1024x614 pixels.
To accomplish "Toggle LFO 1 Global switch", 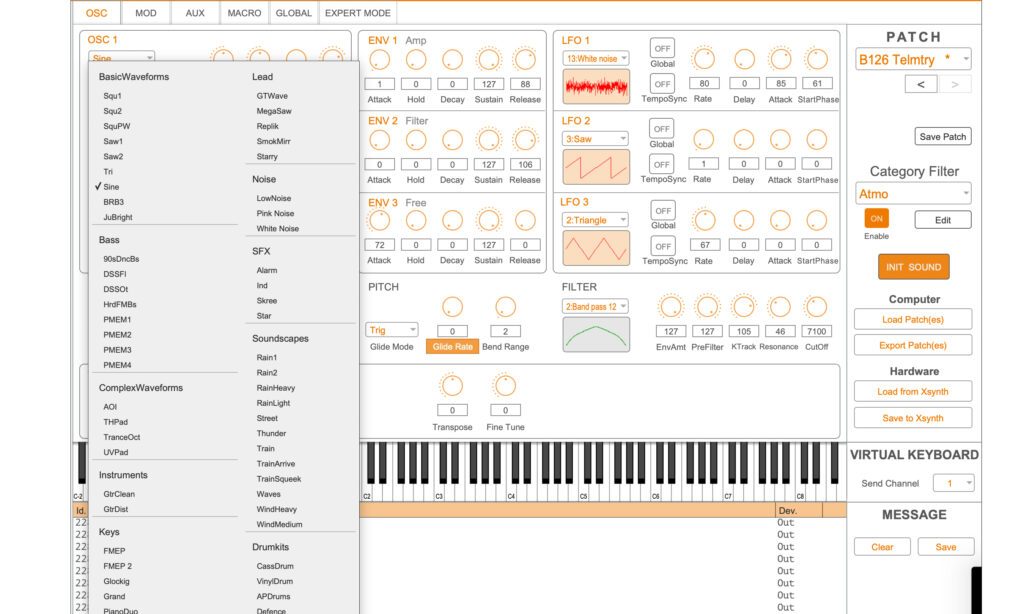I will click(662, 48).
